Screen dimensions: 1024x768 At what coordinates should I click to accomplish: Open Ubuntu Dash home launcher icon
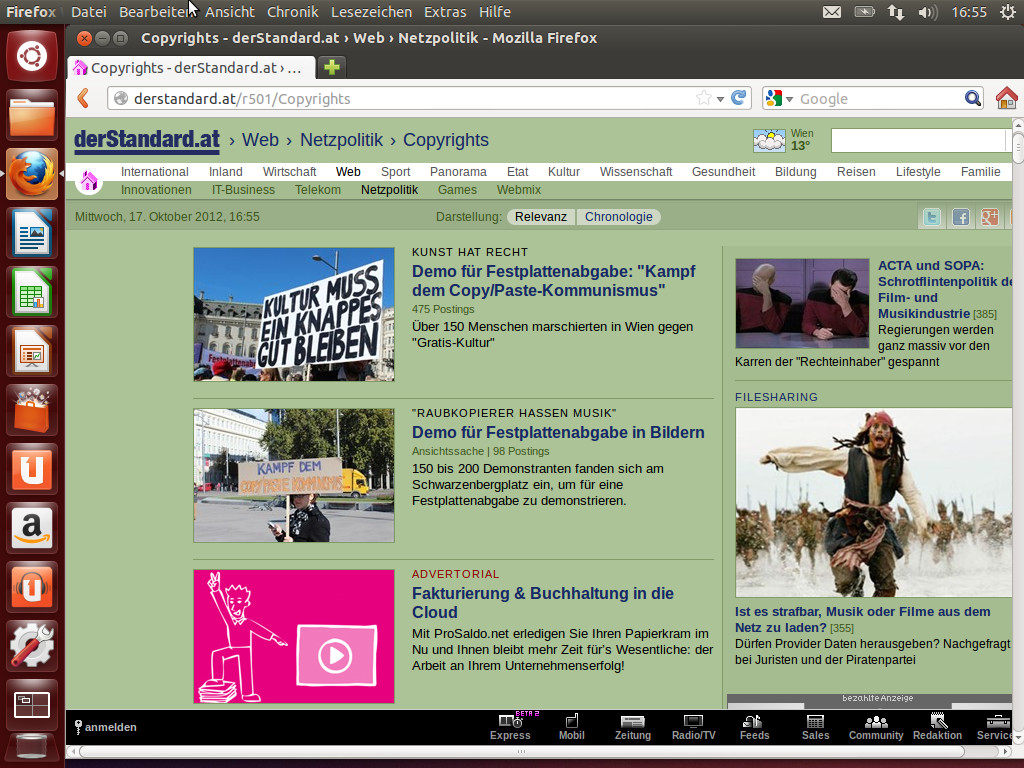(32, 56)
